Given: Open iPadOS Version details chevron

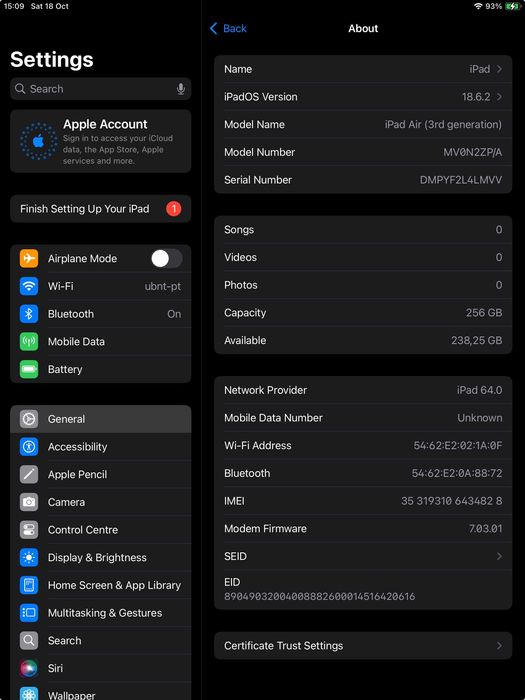Looking at the screenshot, I should pos(499,97).
